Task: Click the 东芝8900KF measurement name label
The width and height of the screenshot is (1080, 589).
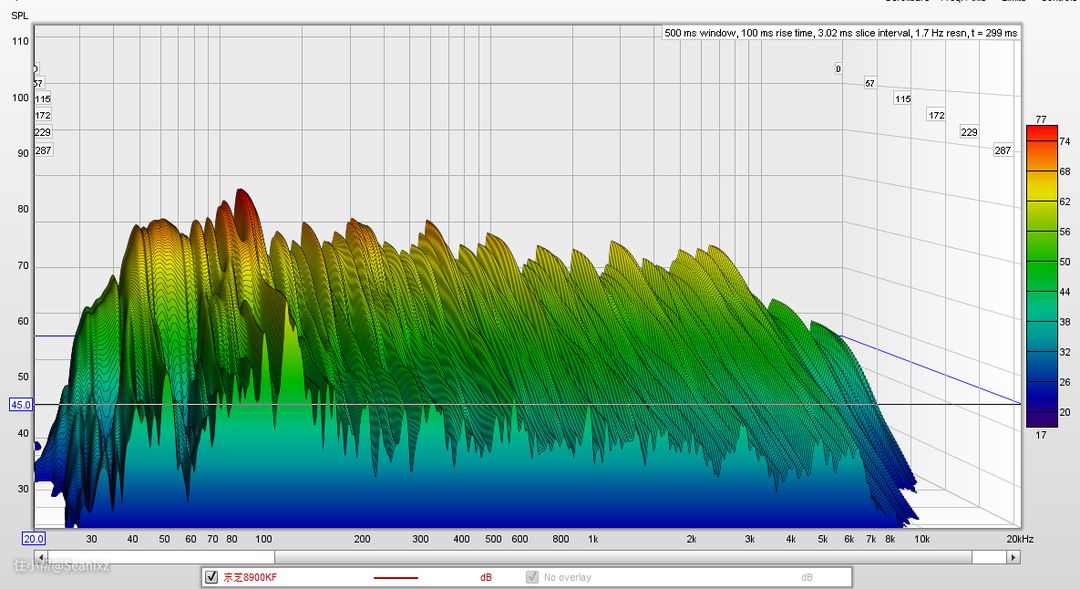Action: 250,578
